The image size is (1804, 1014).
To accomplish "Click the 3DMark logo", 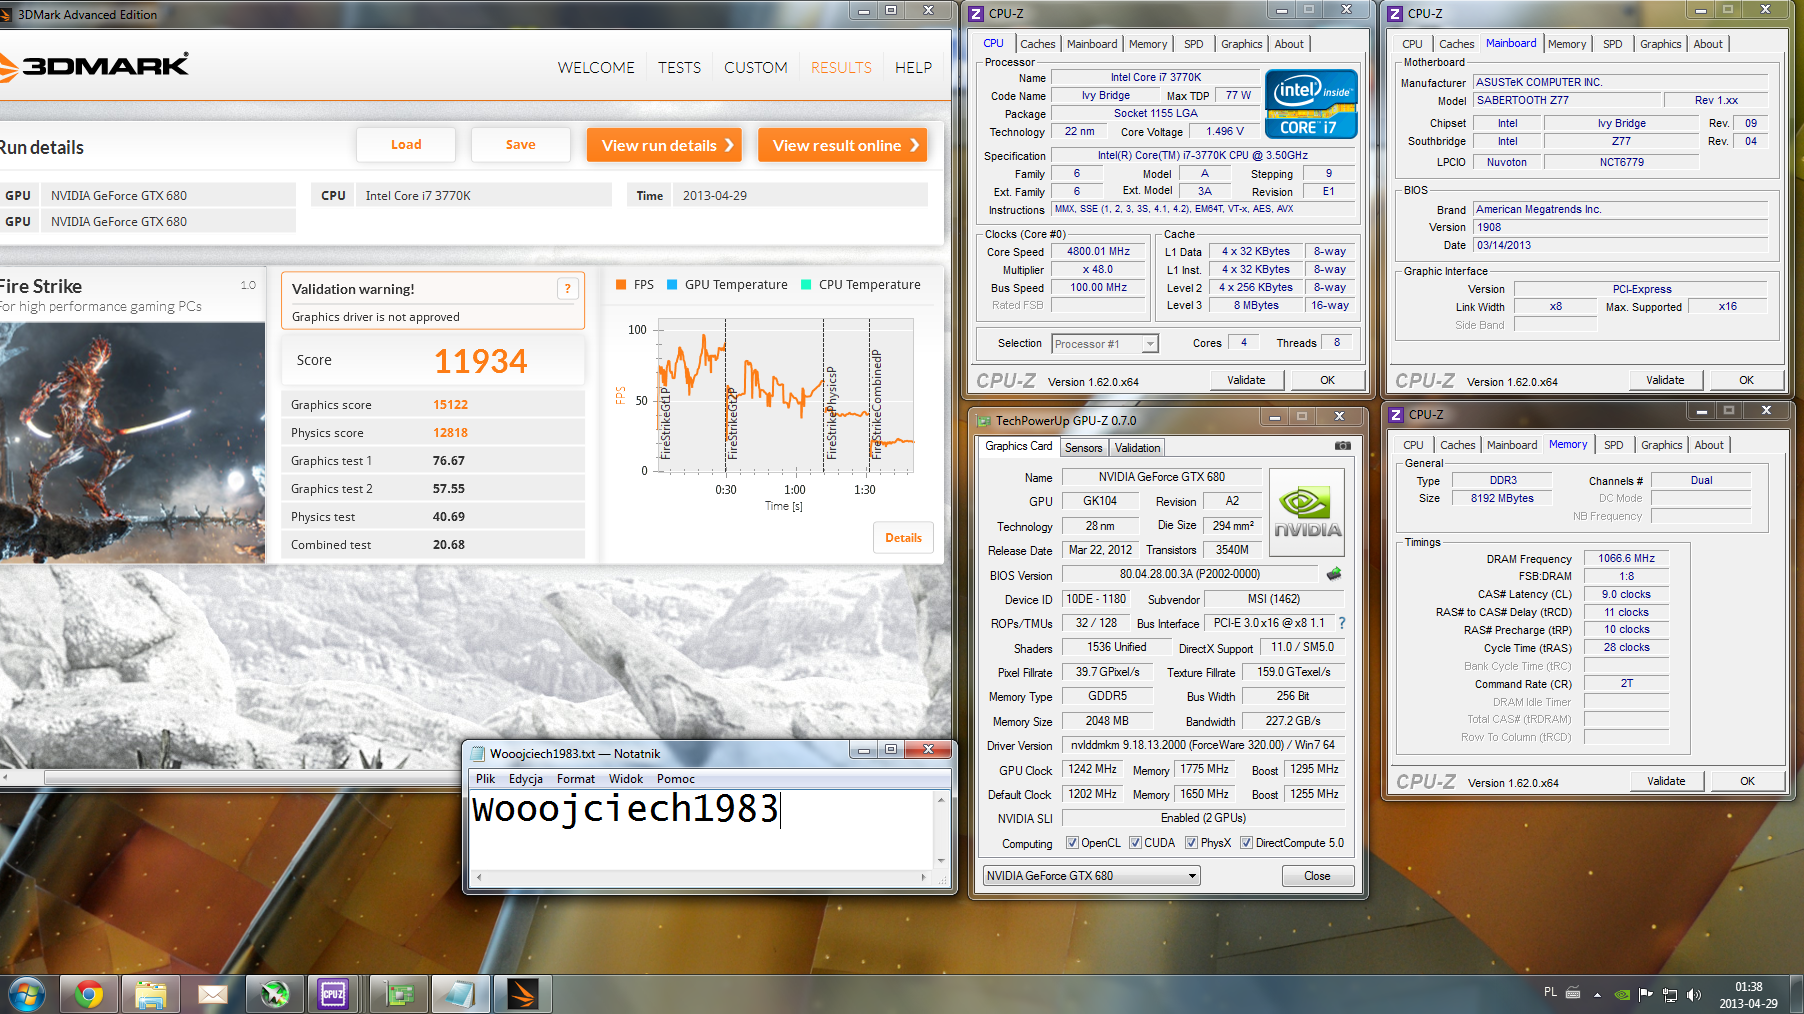I will (x=94, y=66).
